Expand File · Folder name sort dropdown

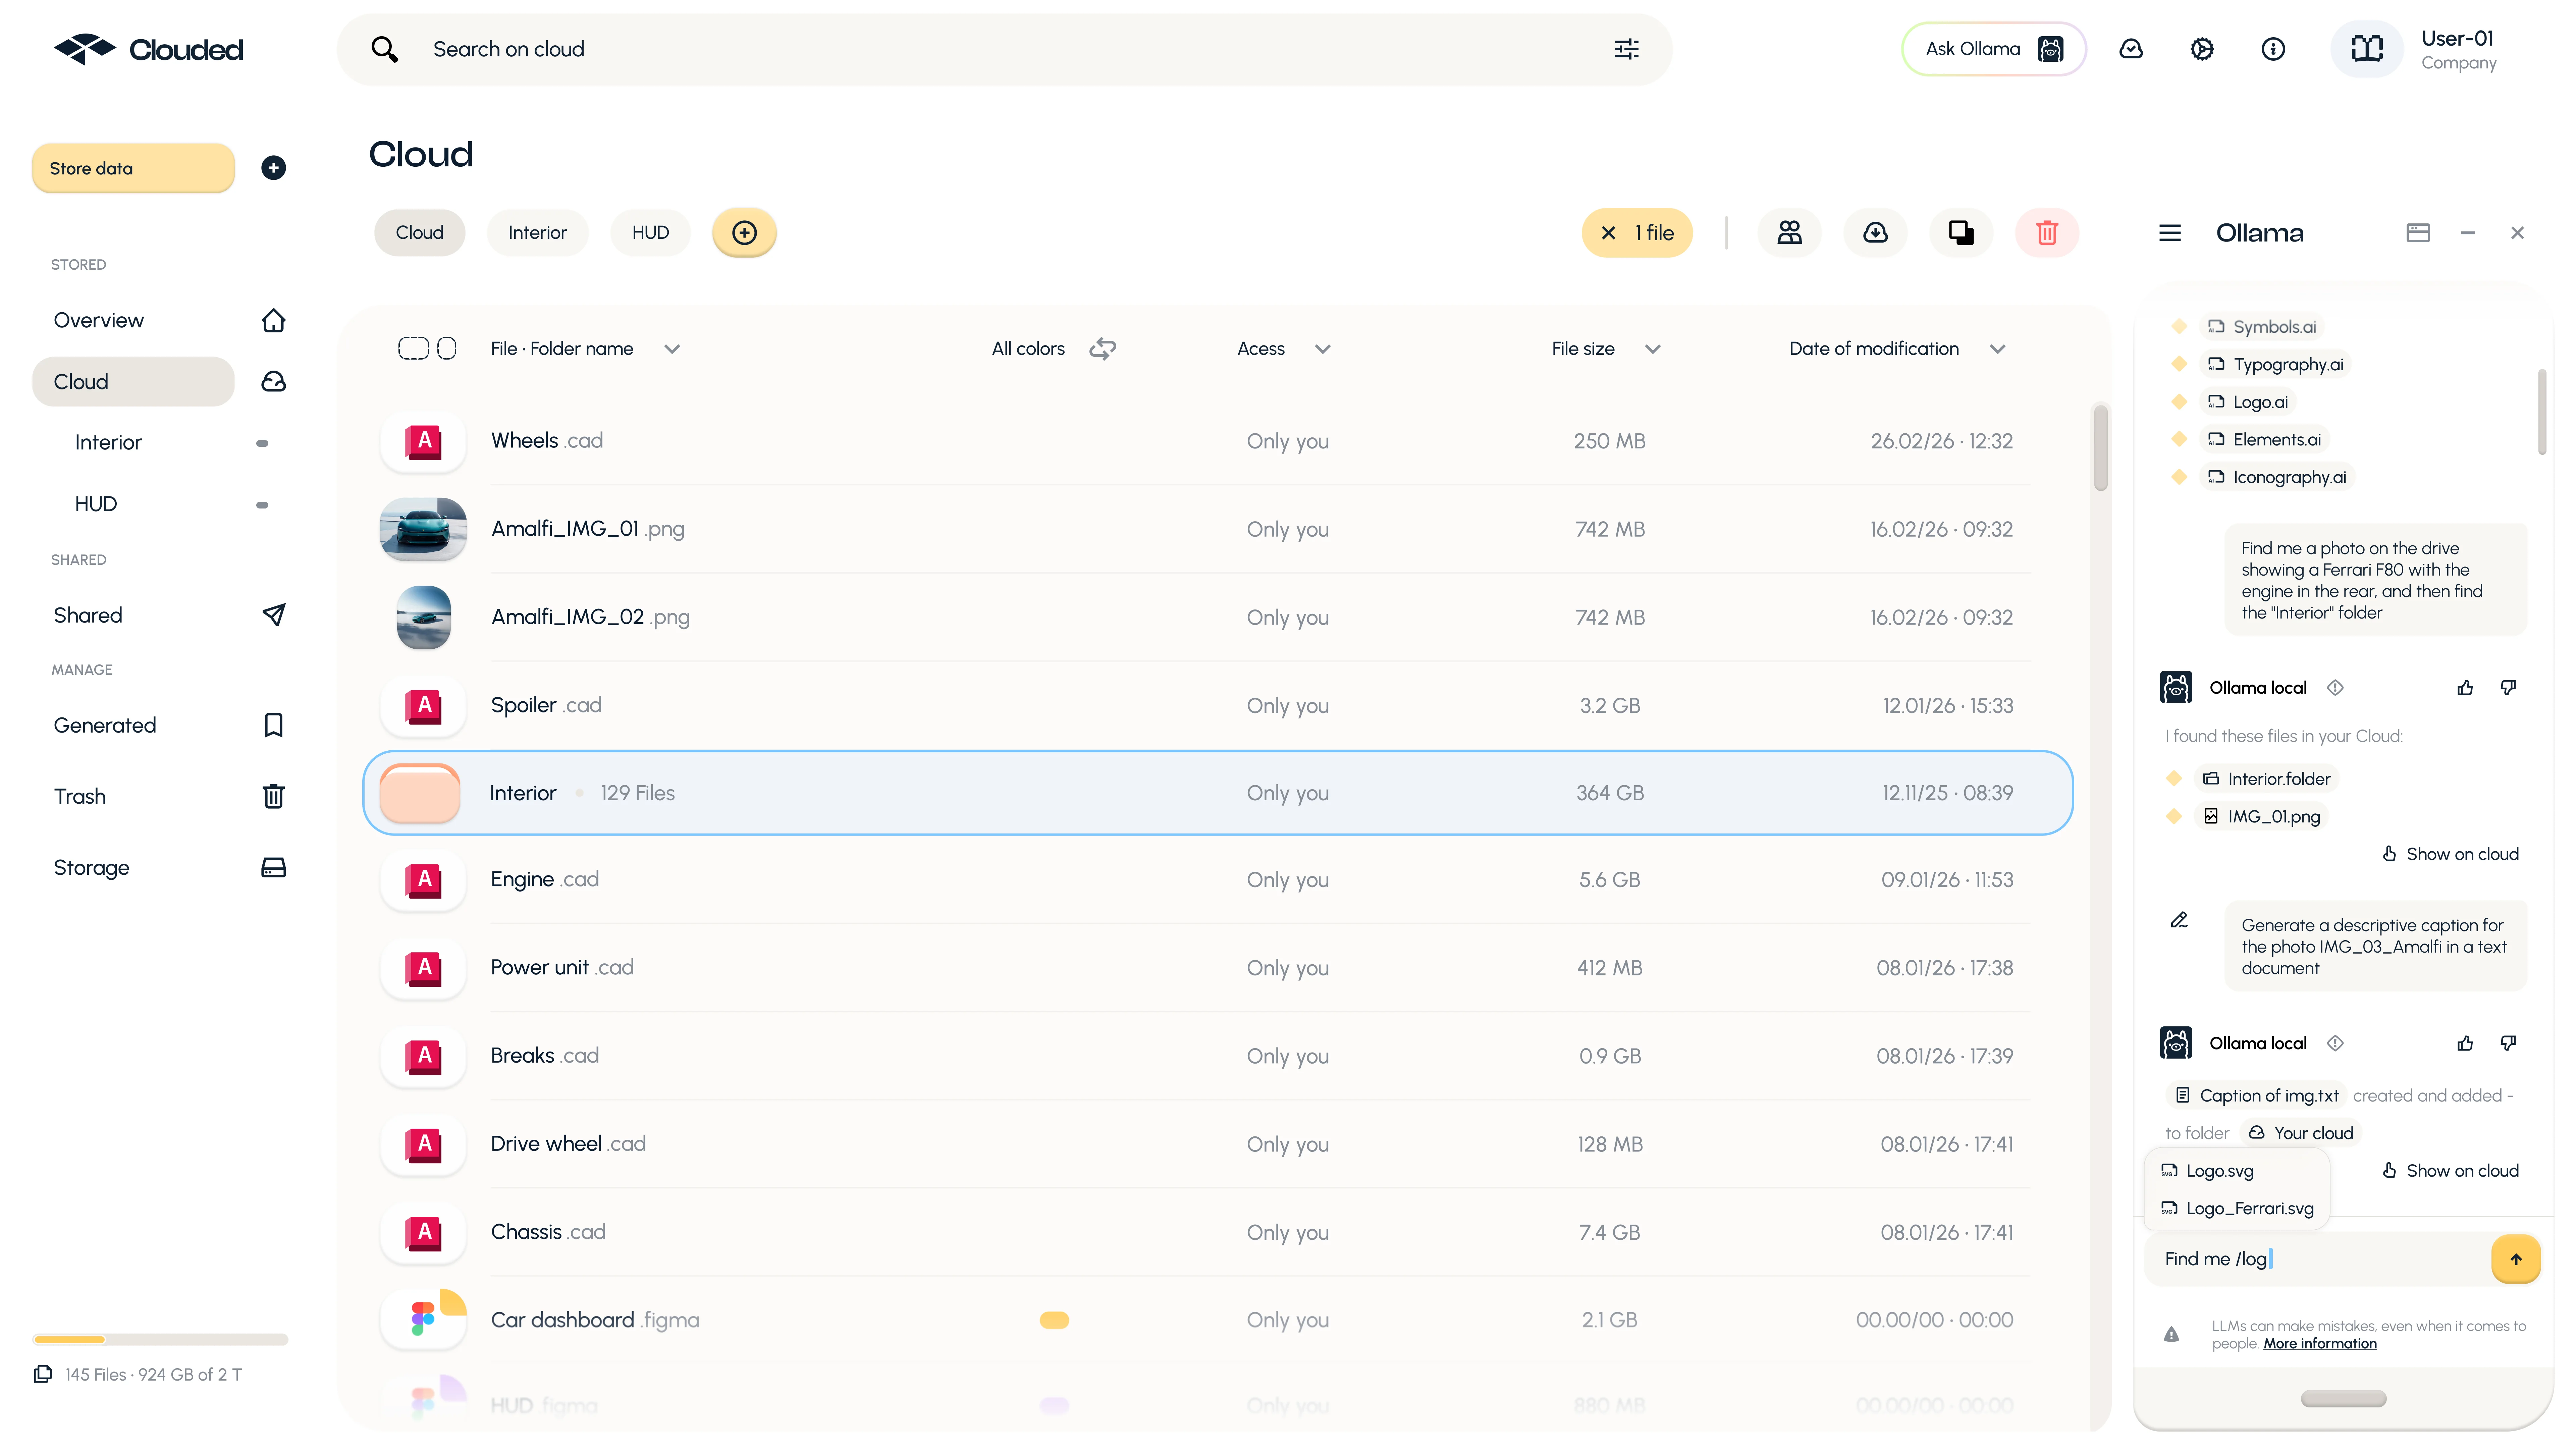coord(672,349)
